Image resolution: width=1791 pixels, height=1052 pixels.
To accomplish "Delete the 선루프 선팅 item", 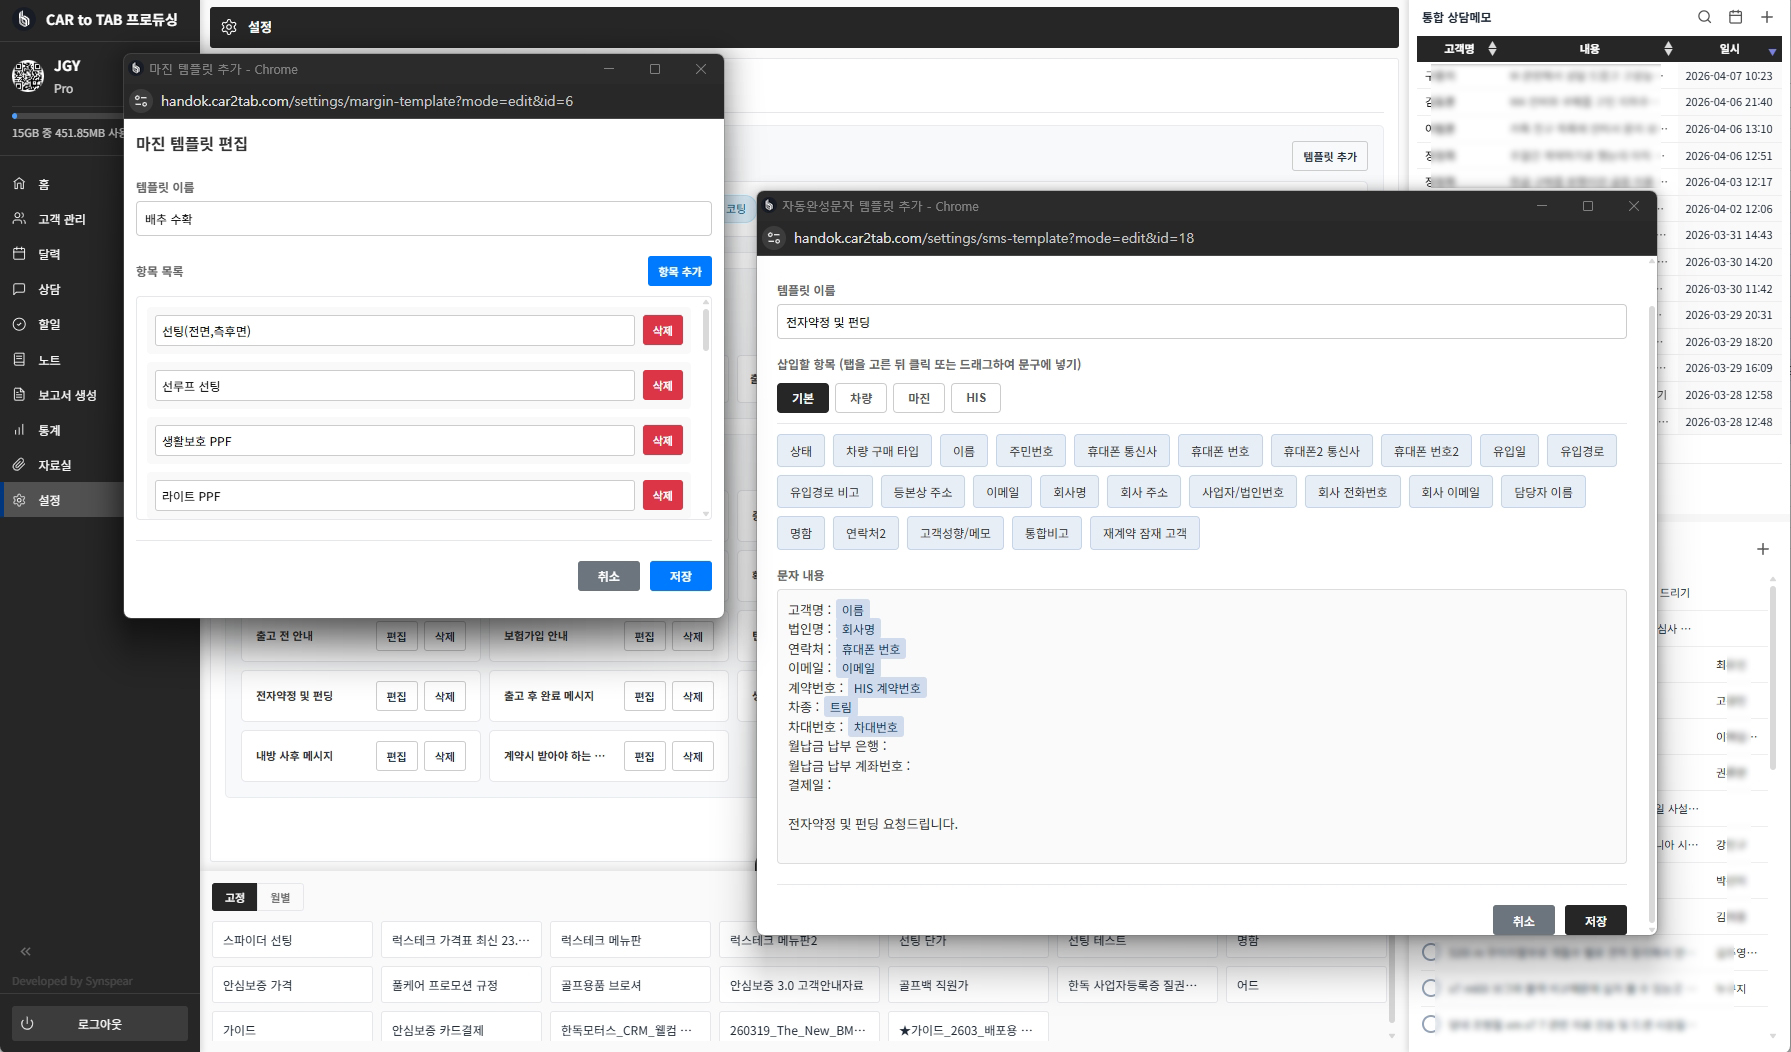I will pos(662,386).
